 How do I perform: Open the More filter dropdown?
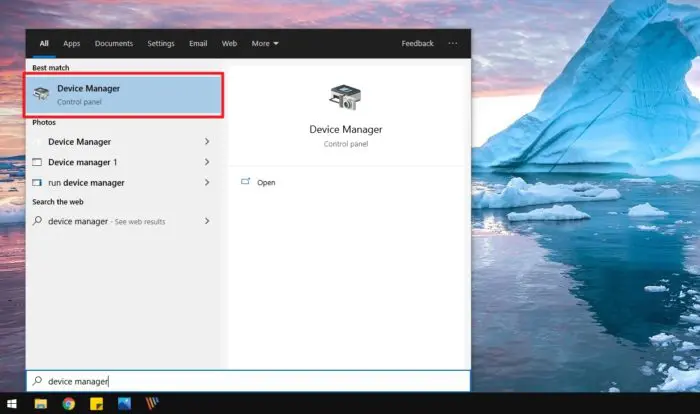[265, 43]
